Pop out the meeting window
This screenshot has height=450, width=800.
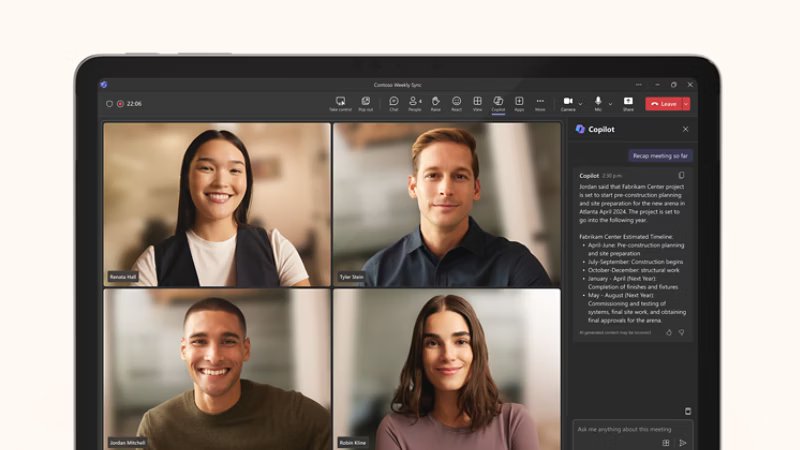point(365,104)
